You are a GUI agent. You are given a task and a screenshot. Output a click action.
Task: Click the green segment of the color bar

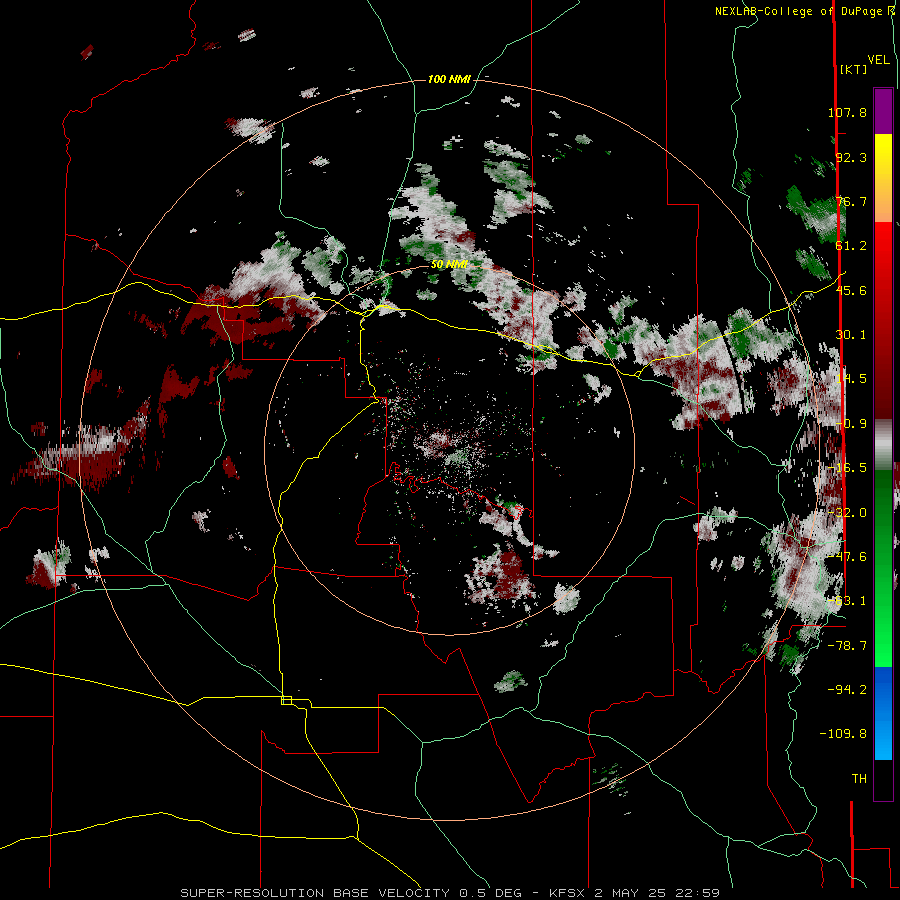coord(883,568)
